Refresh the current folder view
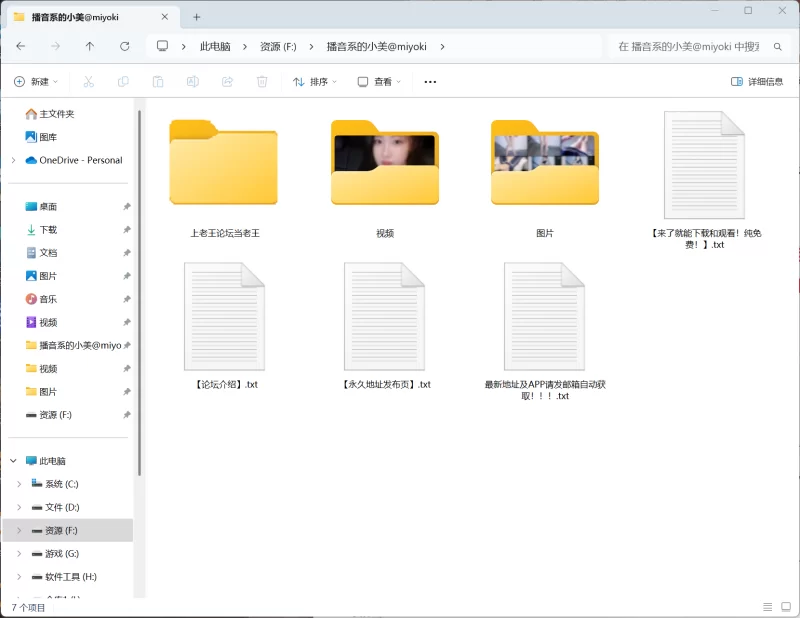 click(124, 46)
